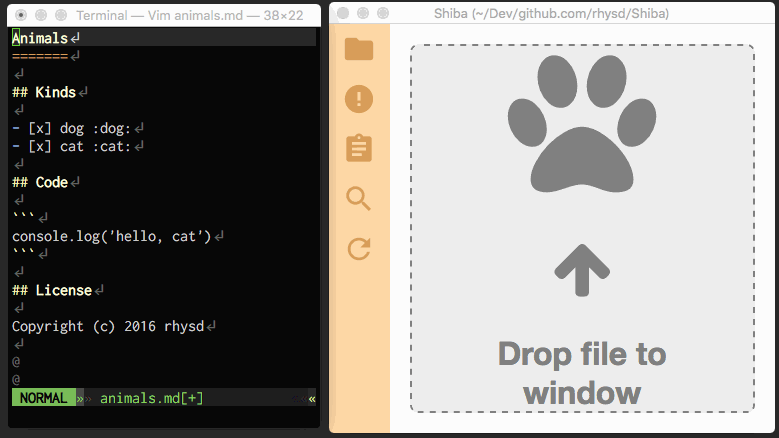Click the 'Copyright (c) 2016 rhysd' line
This screenshot has height=438, width=779.
pyautogui.click(x=108, y=326)
